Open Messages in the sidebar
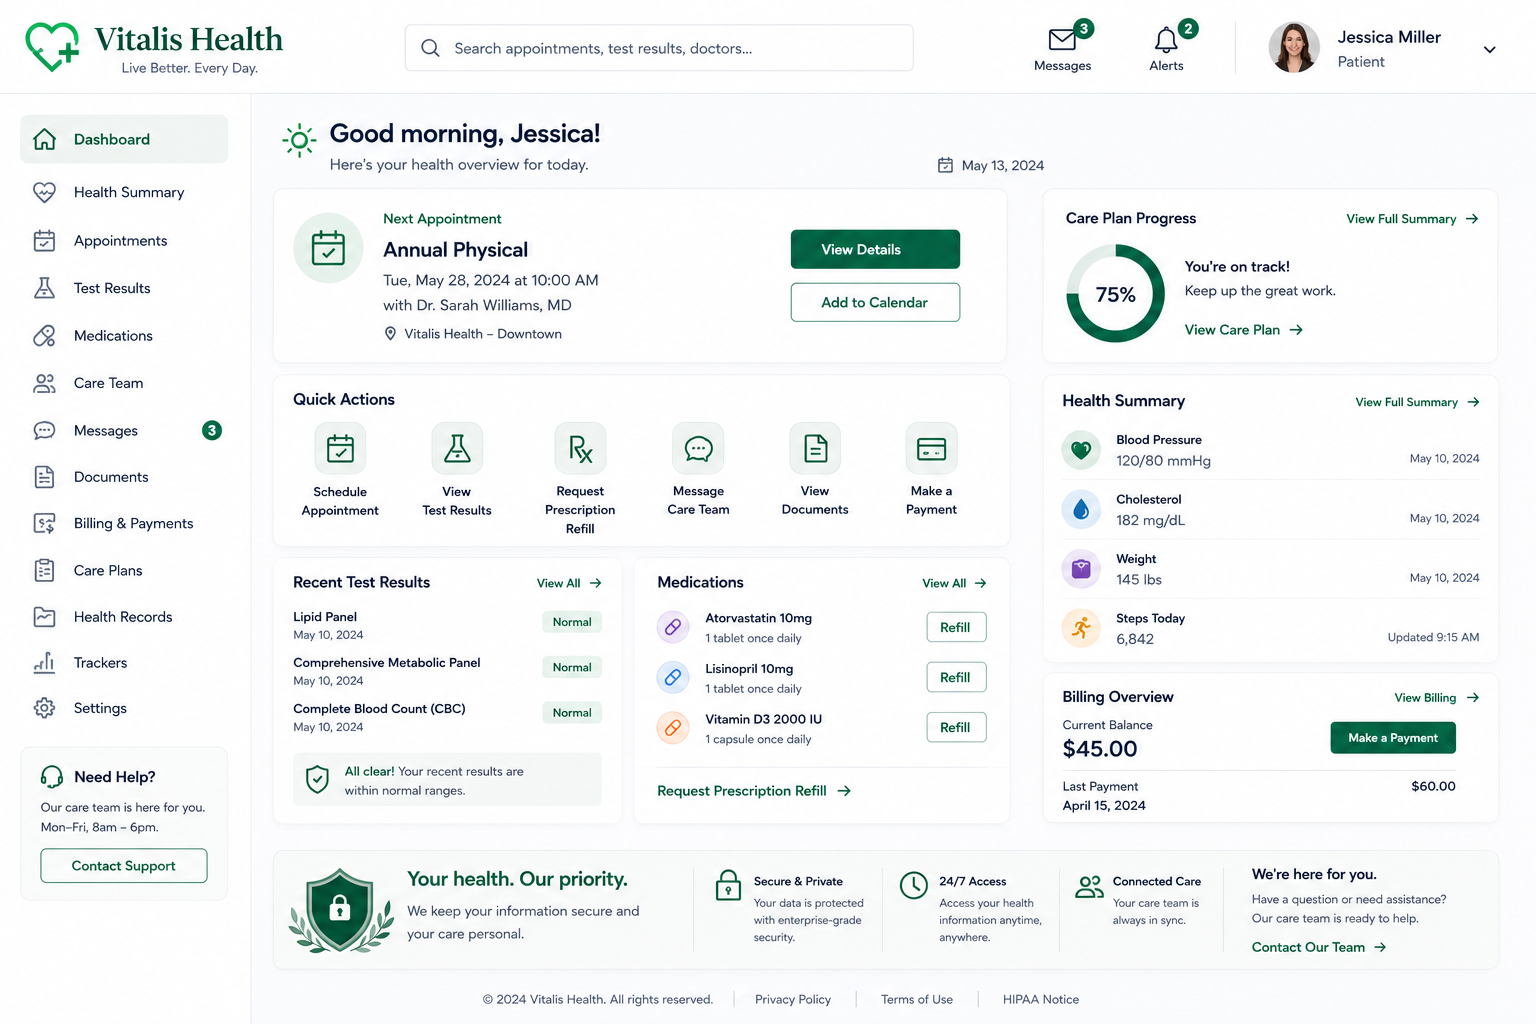1536x1024 pixels. [124, 431]
